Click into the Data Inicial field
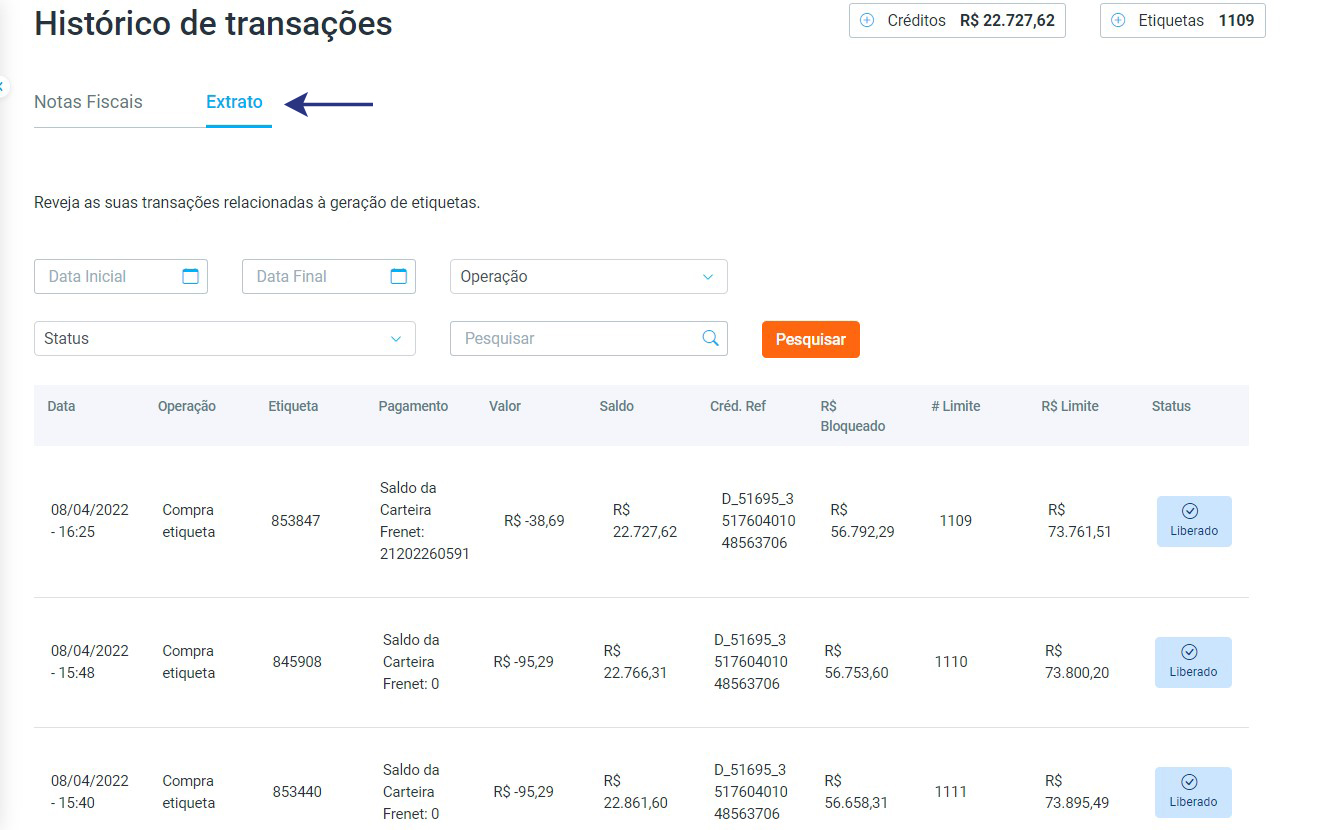The height and width of the screenshot is (830, 1322). [110, 277]
